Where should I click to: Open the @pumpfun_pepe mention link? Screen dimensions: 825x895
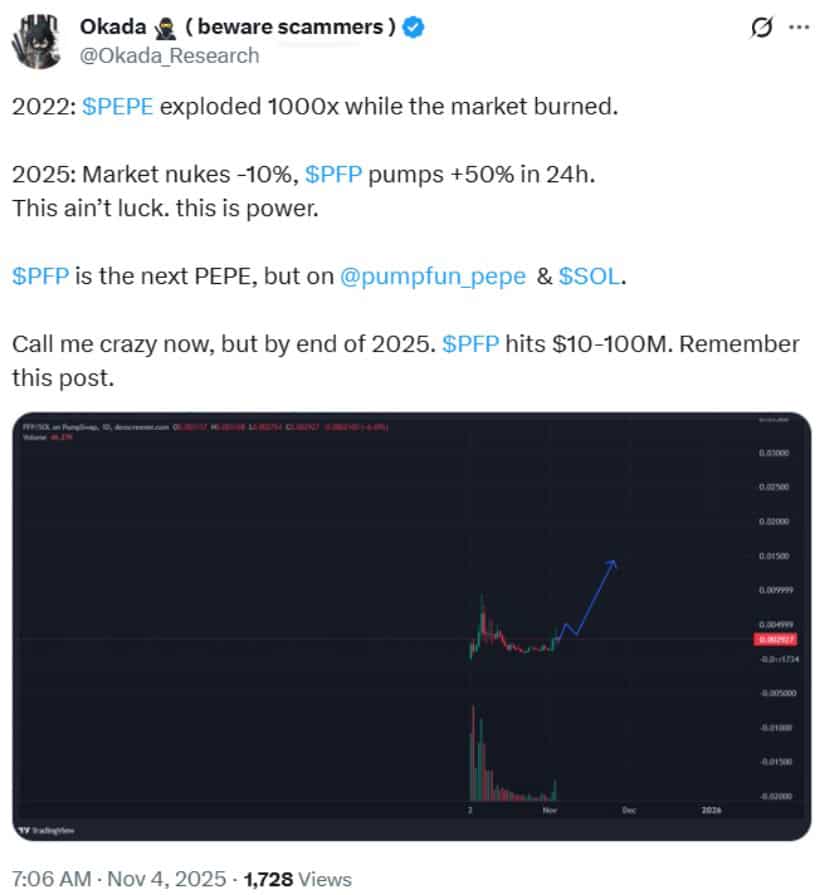tap(433, 277)
